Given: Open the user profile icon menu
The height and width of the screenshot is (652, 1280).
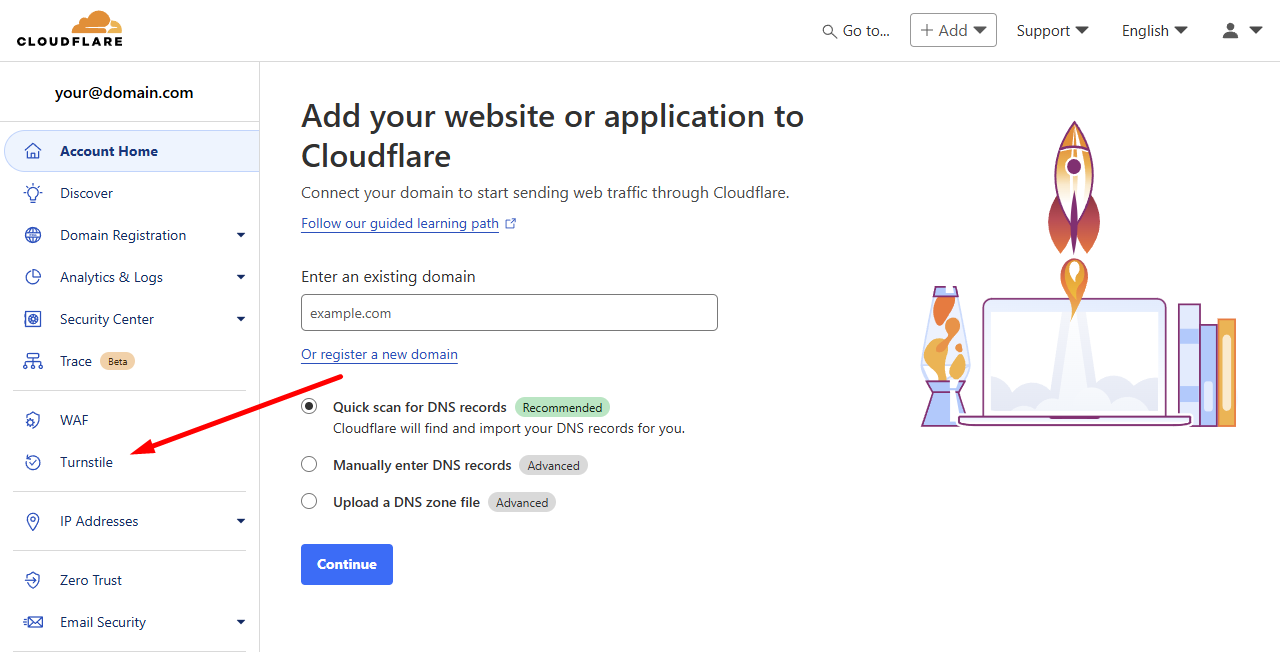Looking at the screenshot, I should pos(1242,31).
